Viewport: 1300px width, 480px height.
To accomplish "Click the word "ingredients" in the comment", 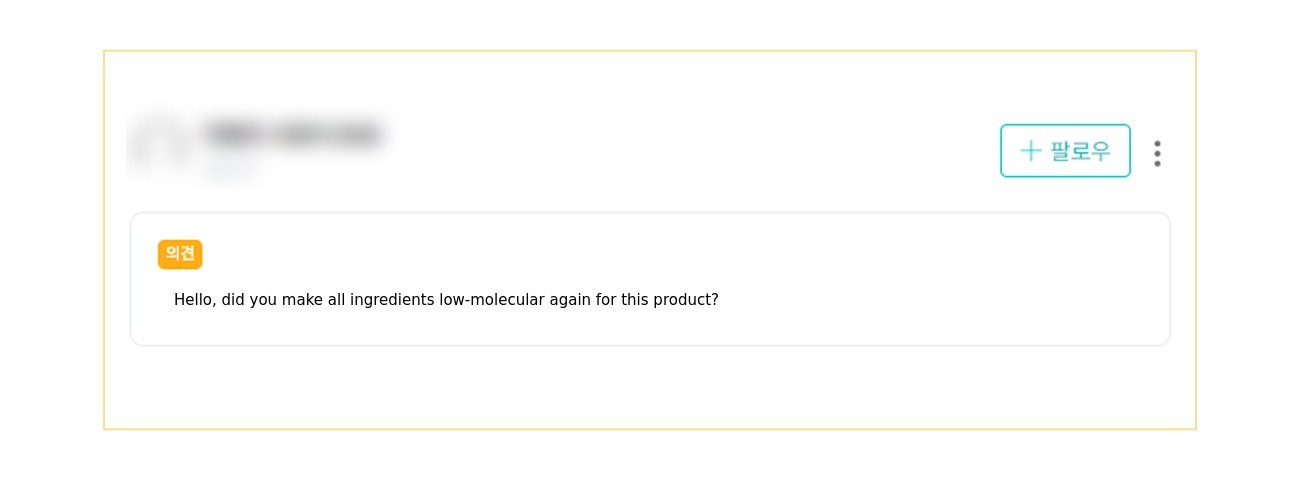I will pyautogui.click(x=392, y=299).
